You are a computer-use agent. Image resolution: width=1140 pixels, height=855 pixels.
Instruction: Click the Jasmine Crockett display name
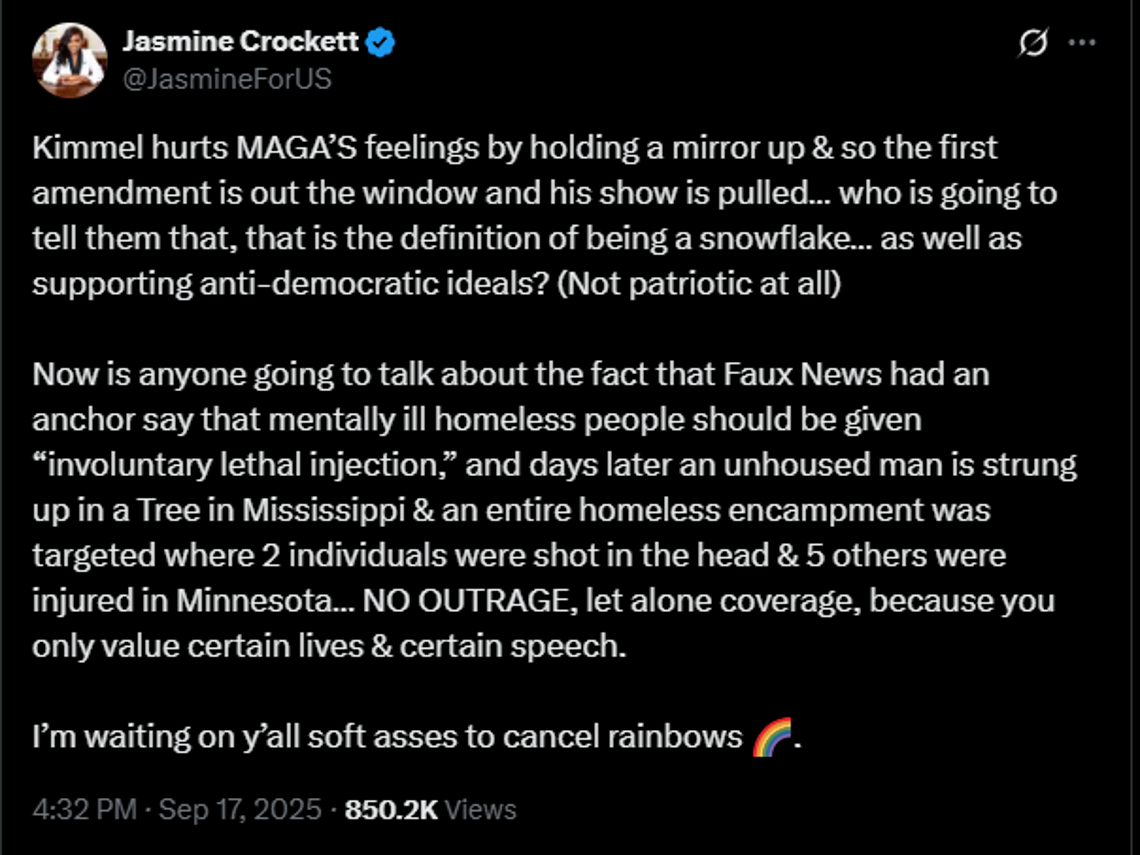coord(241,41)
